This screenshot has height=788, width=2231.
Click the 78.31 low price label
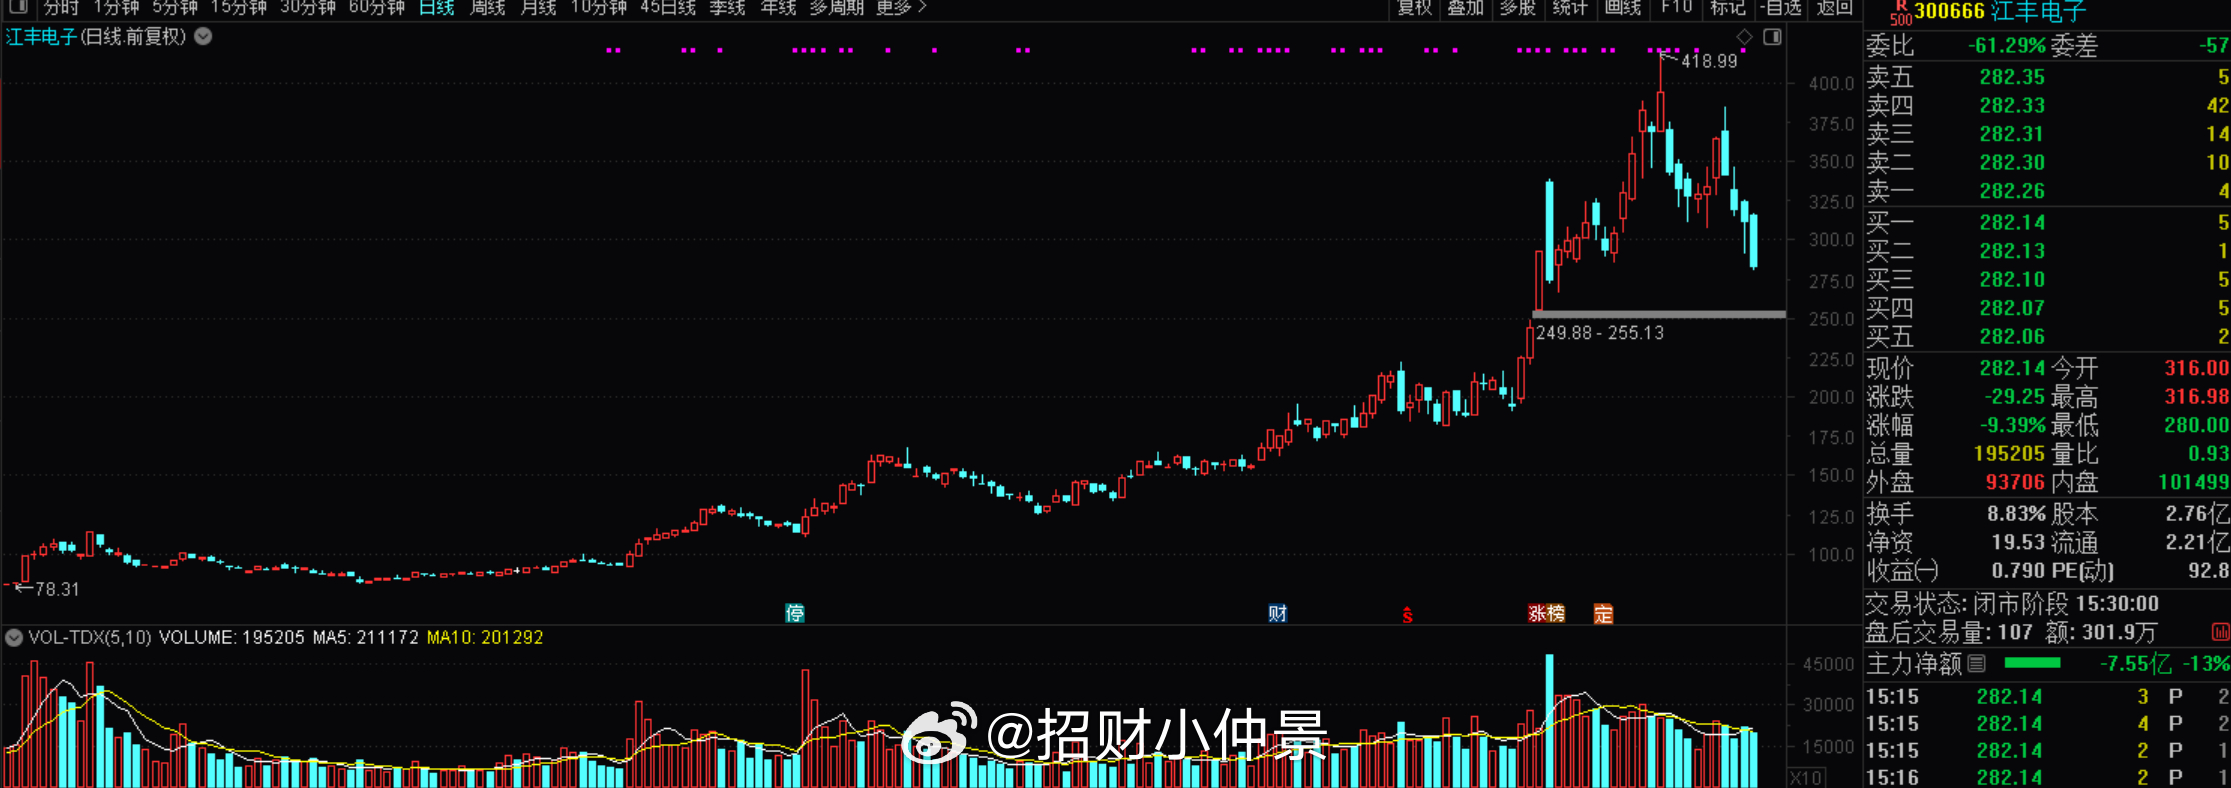tap(57, 590)
